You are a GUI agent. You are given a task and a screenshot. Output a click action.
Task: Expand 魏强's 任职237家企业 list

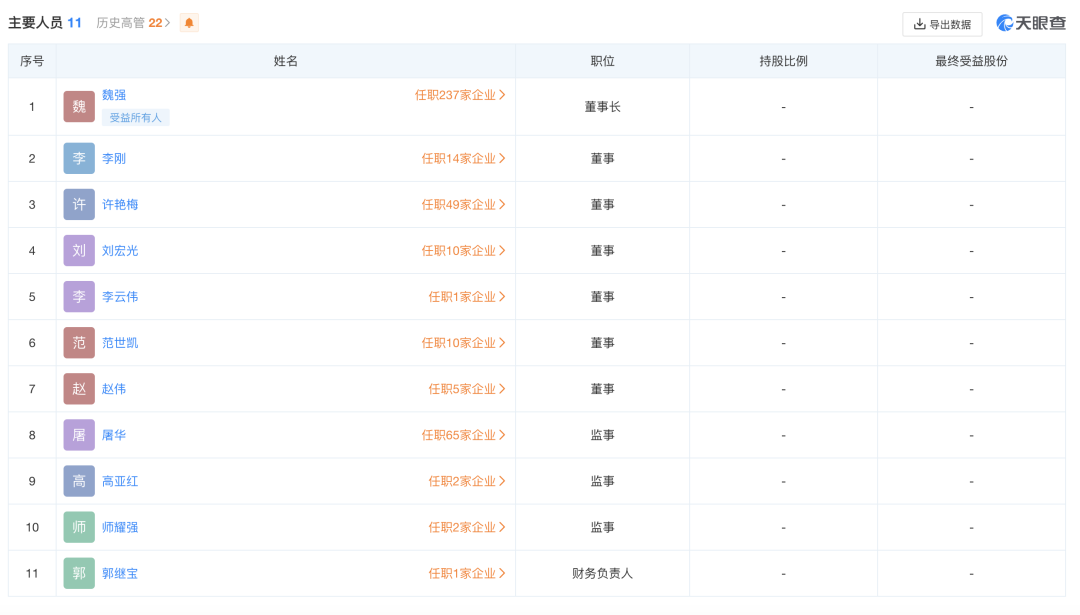(460, 95)
